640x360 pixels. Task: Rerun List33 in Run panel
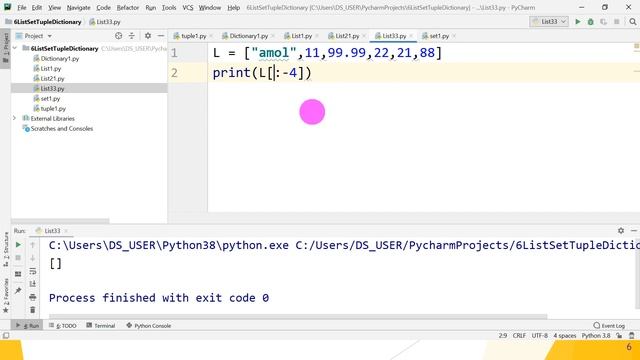click(18, 245)
